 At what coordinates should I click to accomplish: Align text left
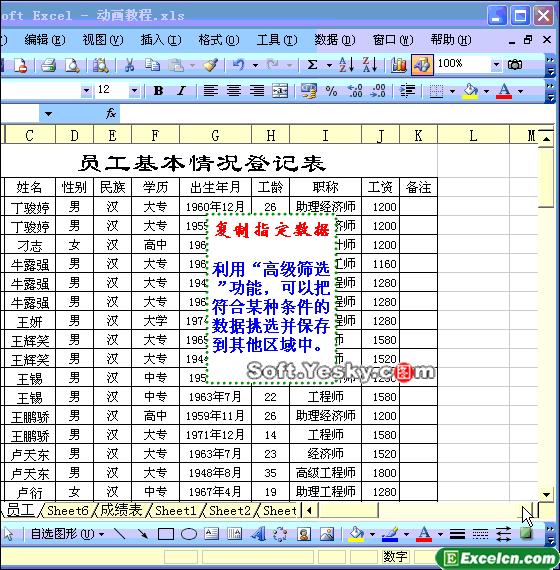211,91
